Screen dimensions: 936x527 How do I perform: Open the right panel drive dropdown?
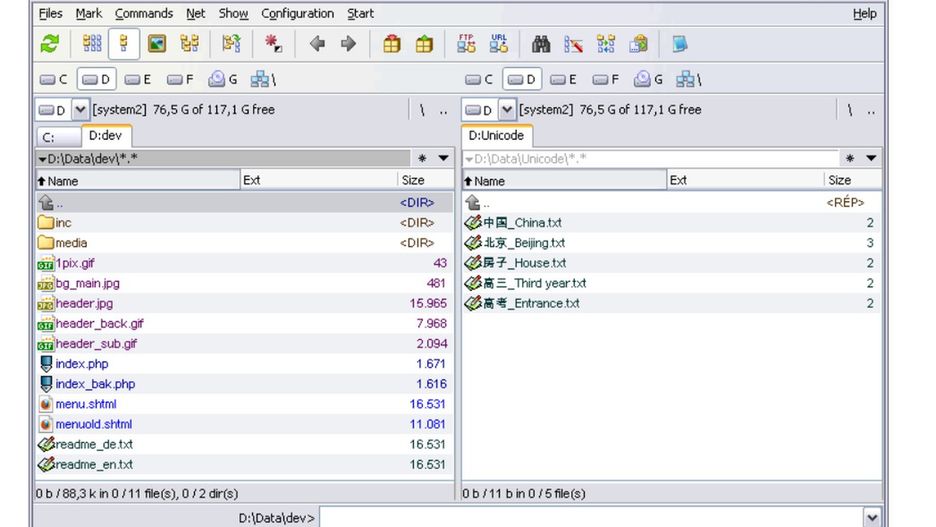(x=507, y=110)
